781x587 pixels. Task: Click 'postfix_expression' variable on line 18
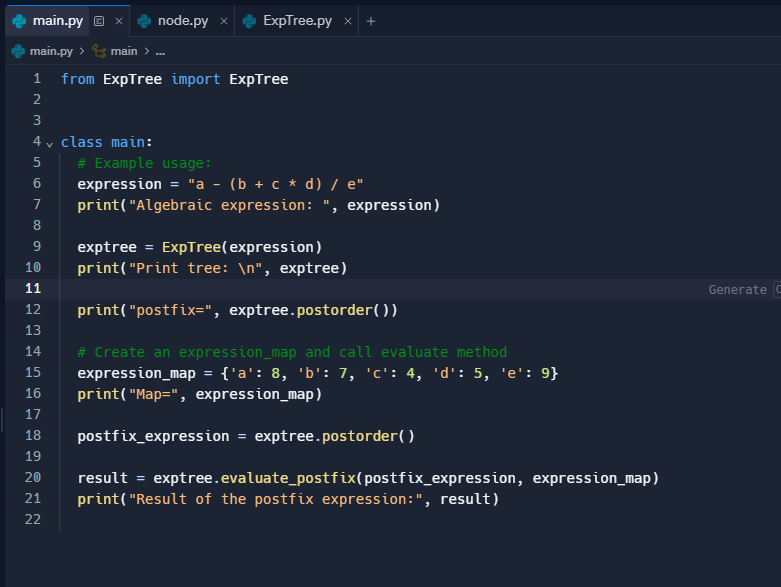153,436
